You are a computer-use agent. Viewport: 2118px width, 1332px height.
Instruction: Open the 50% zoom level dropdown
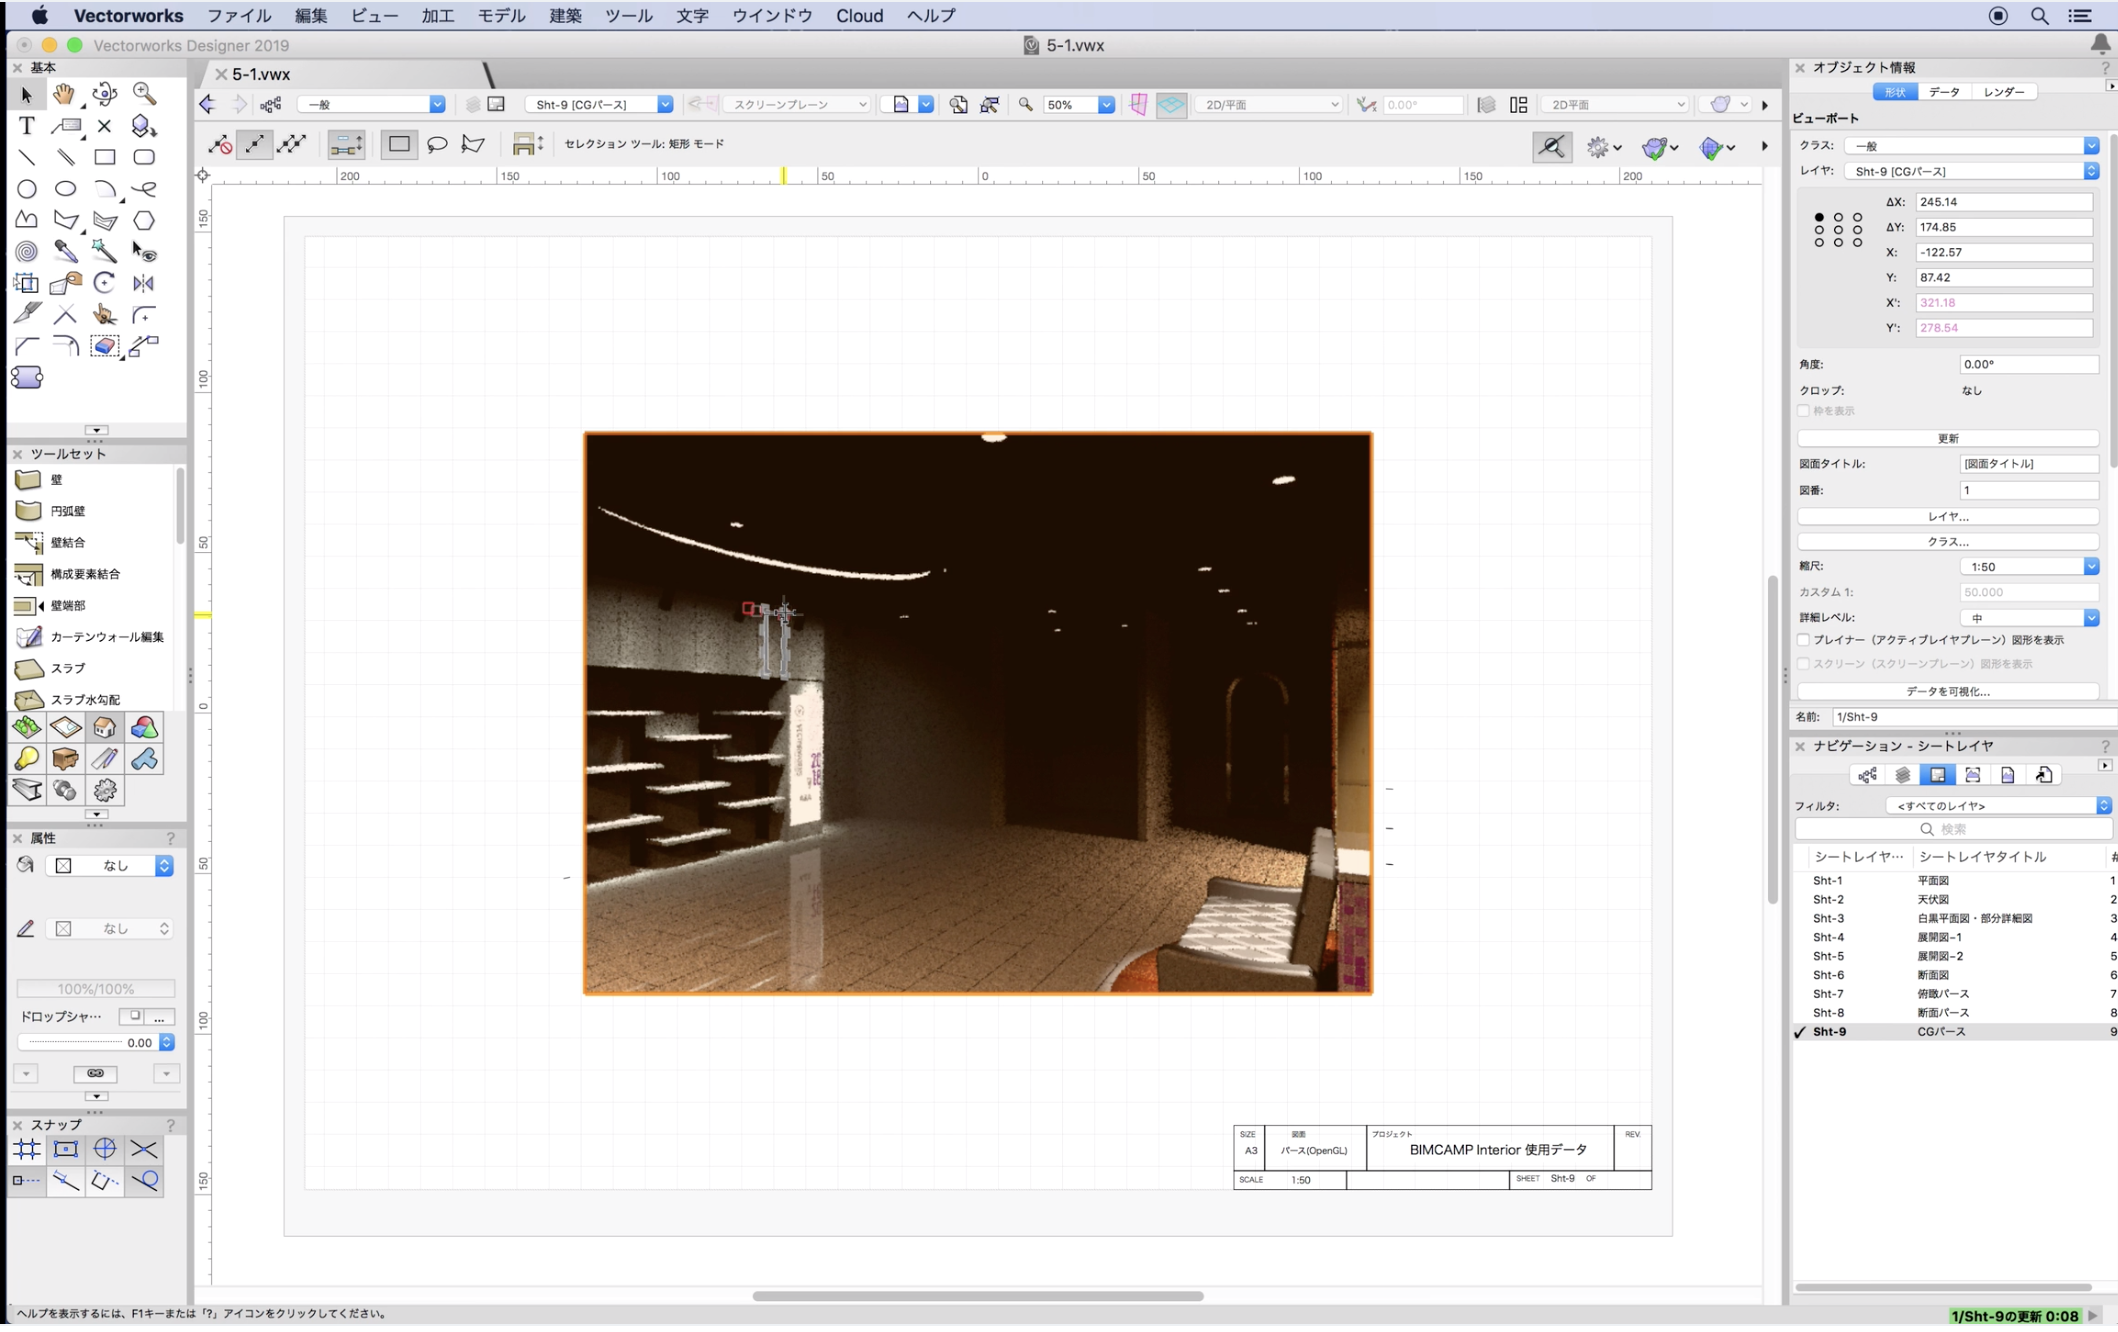[x=1078, y=105]
